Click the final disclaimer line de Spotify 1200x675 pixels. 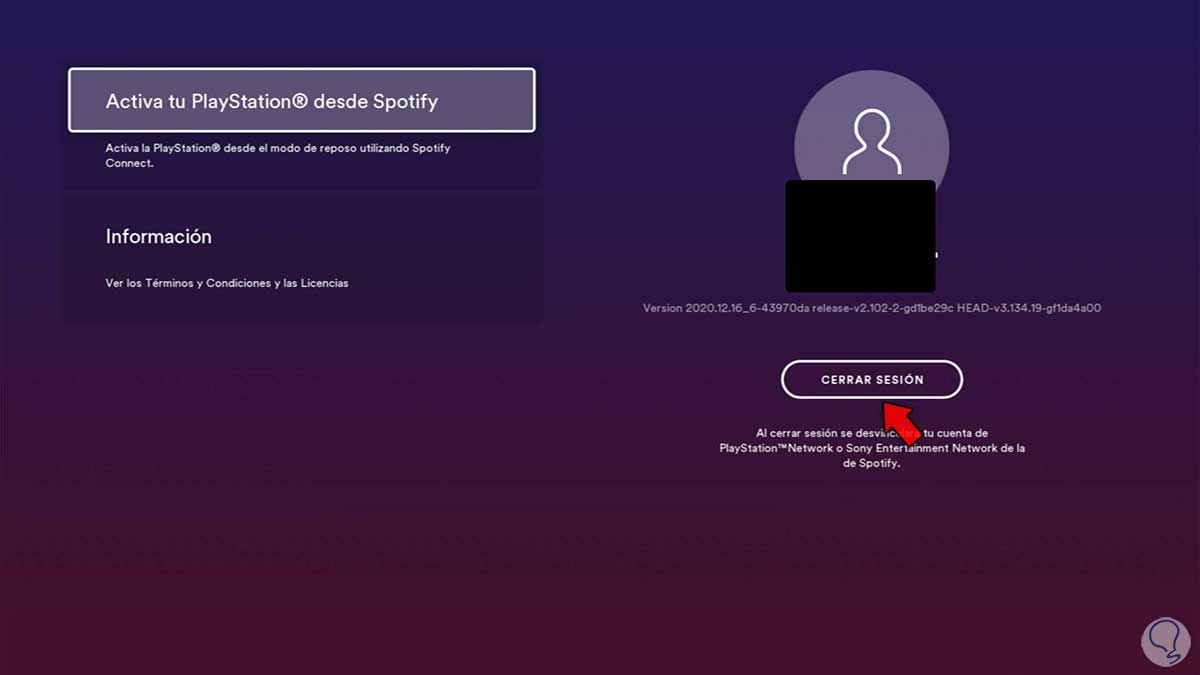pos(873,464)
